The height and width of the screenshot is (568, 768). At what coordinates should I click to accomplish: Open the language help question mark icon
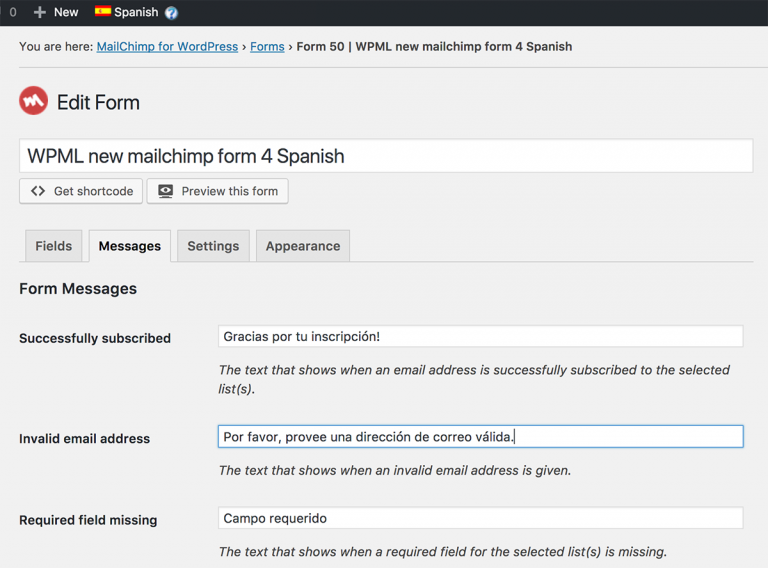pos(171,13)
